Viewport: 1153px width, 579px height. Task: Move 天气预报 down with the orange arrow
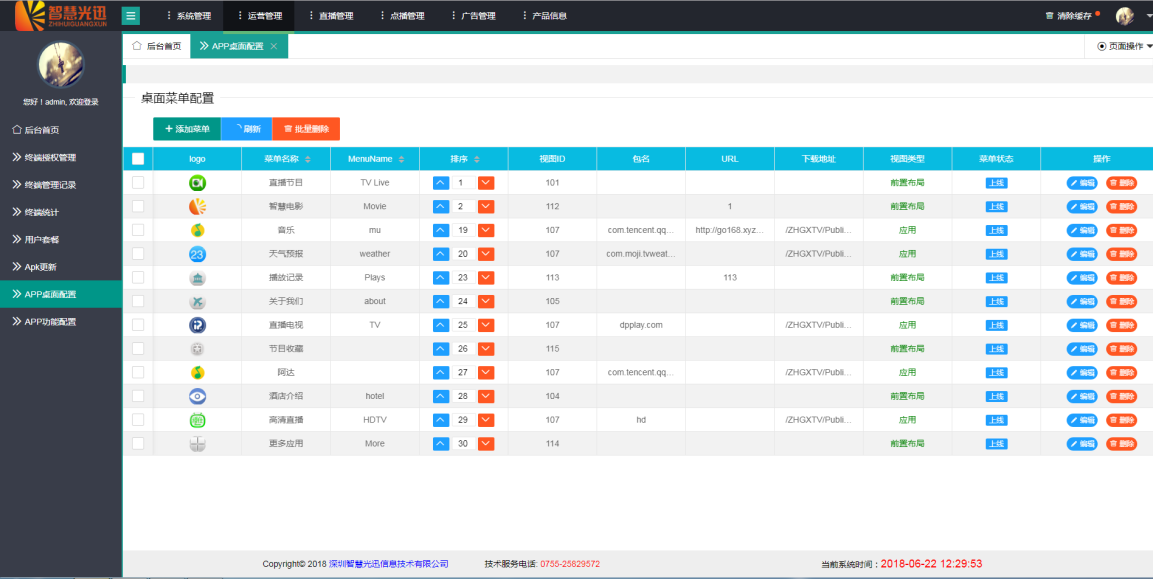tap(486, 254)
